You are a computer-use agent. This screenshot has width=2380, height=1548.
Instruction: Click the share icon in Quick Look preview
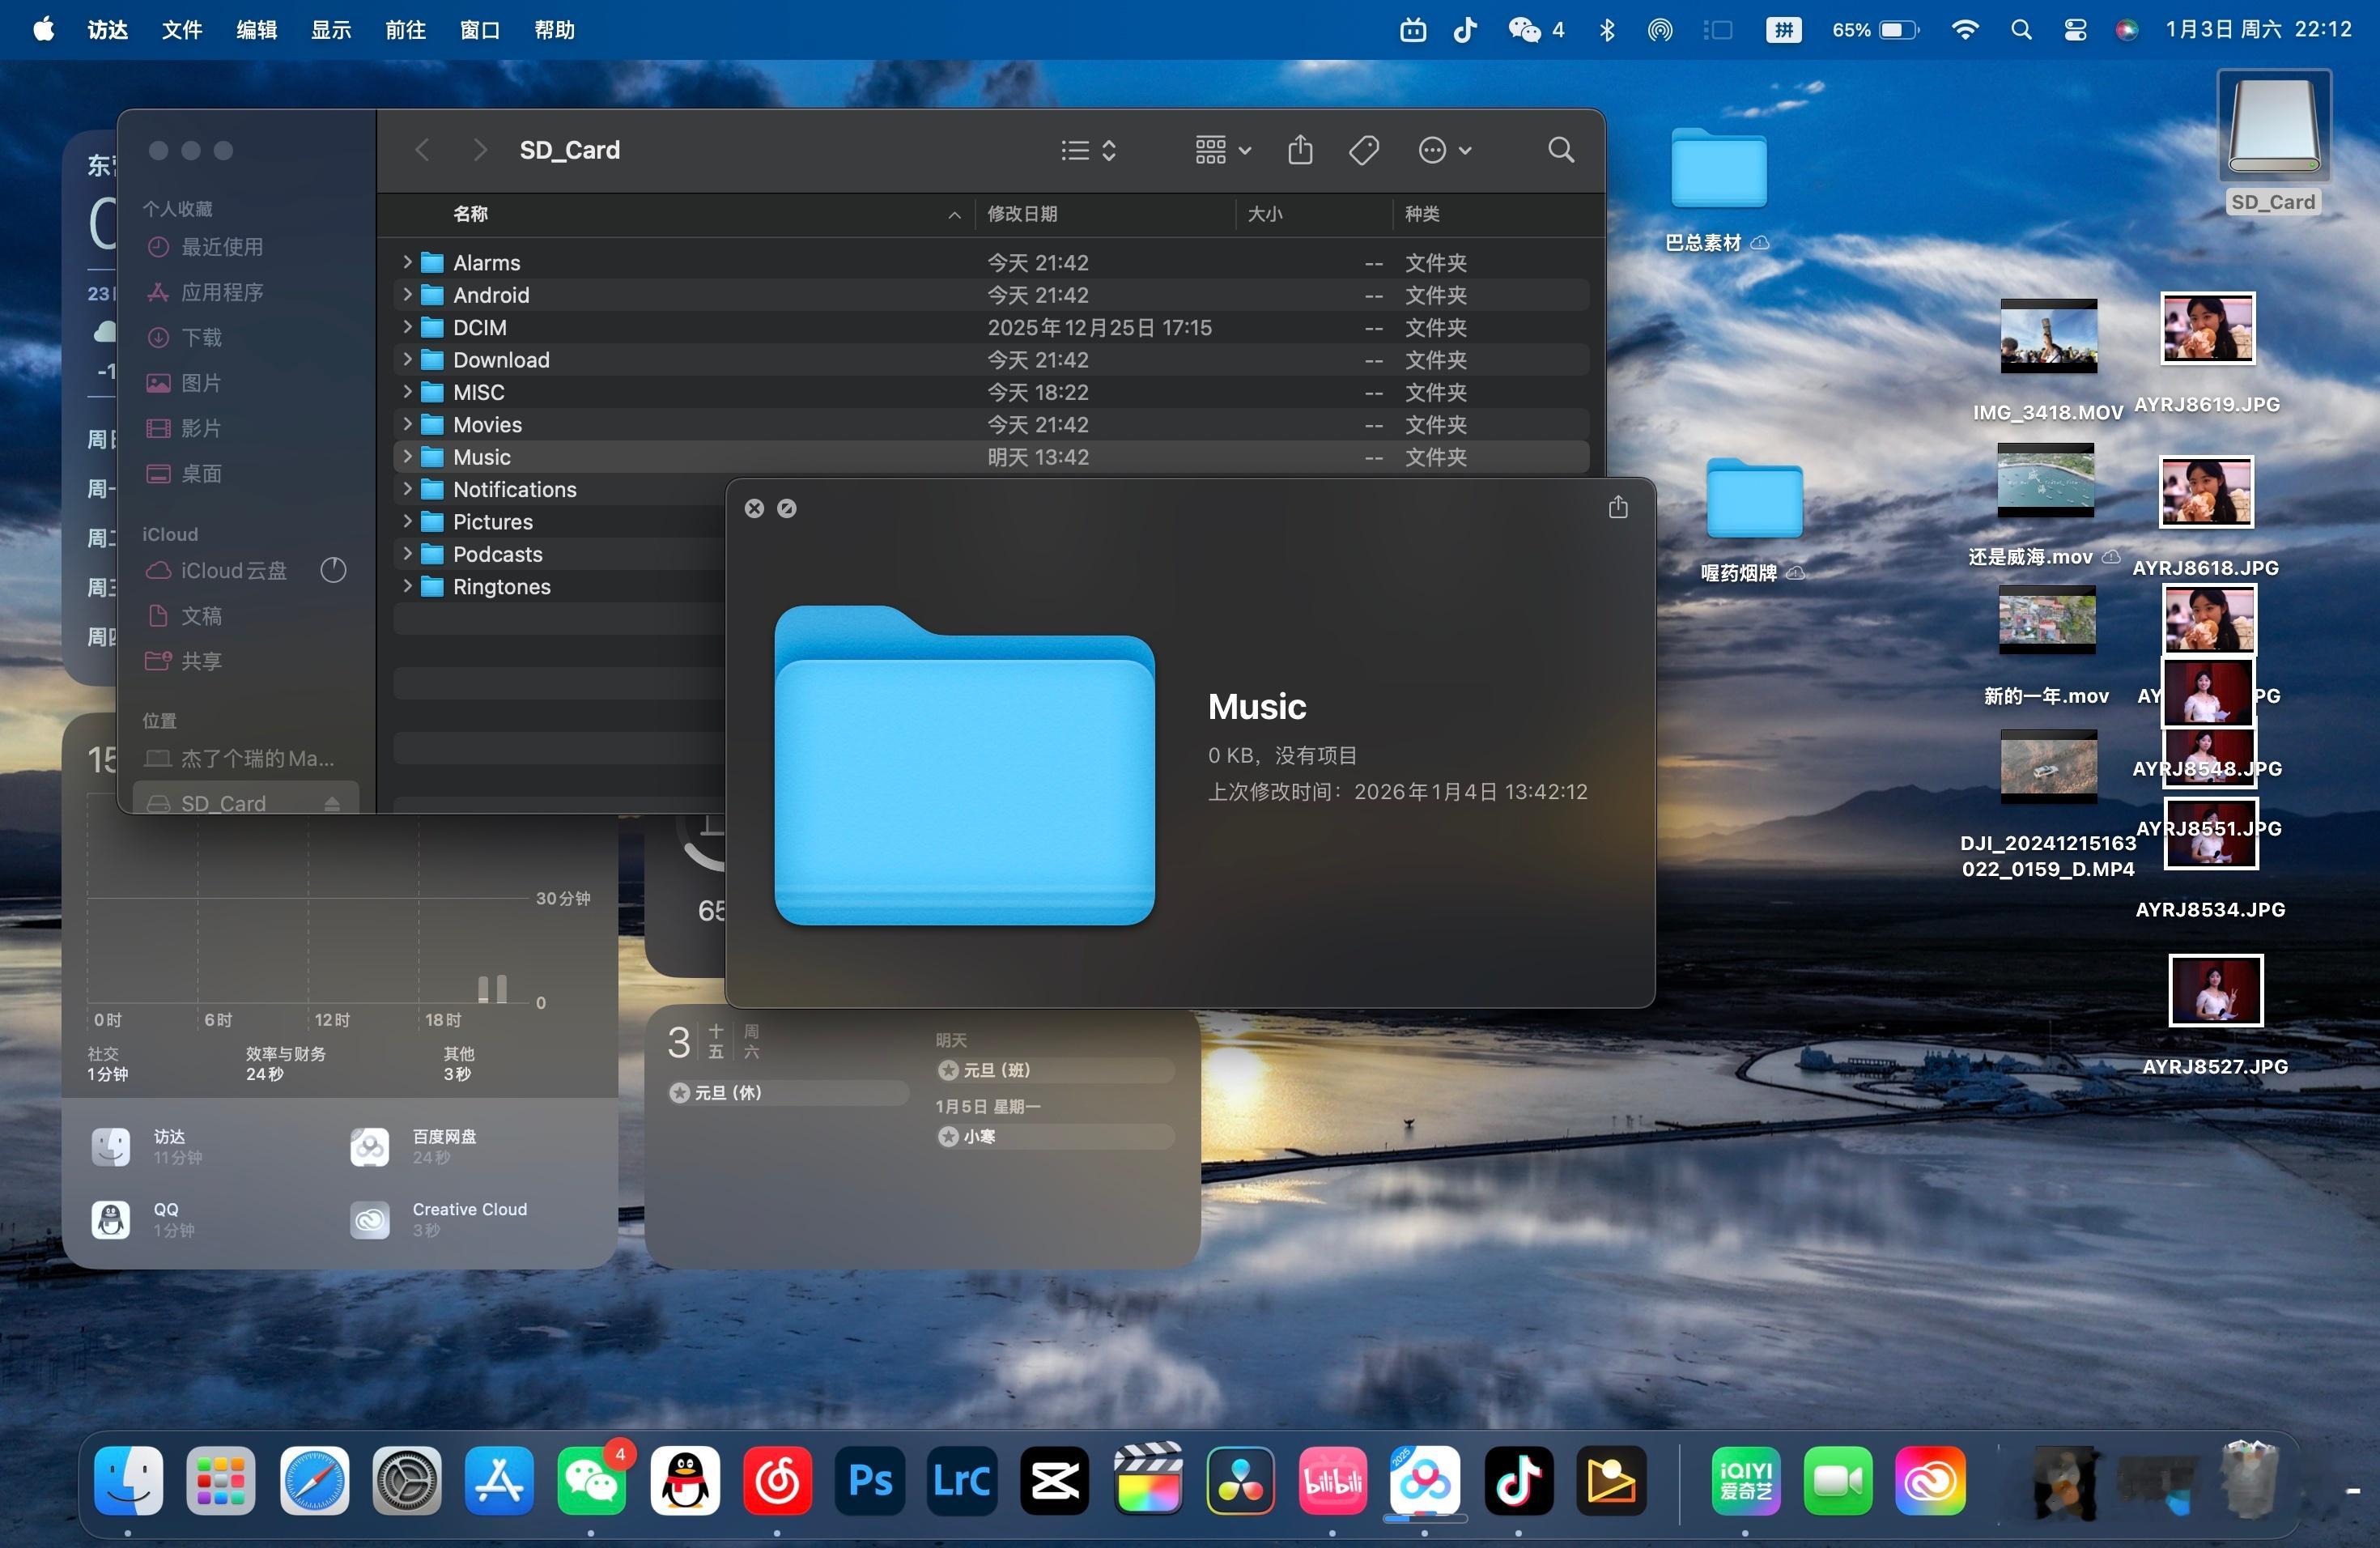[1618, 508]
